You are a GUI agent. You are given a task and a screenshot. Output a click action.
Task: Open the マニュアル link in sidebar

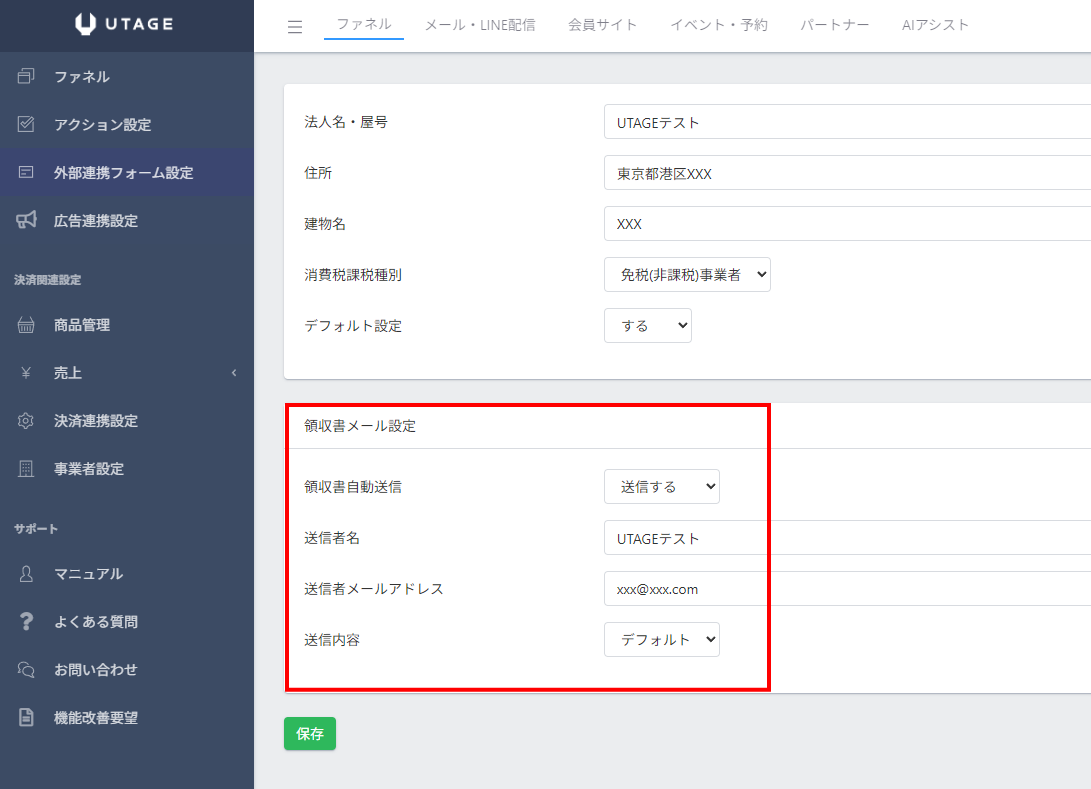click(88, 574)
